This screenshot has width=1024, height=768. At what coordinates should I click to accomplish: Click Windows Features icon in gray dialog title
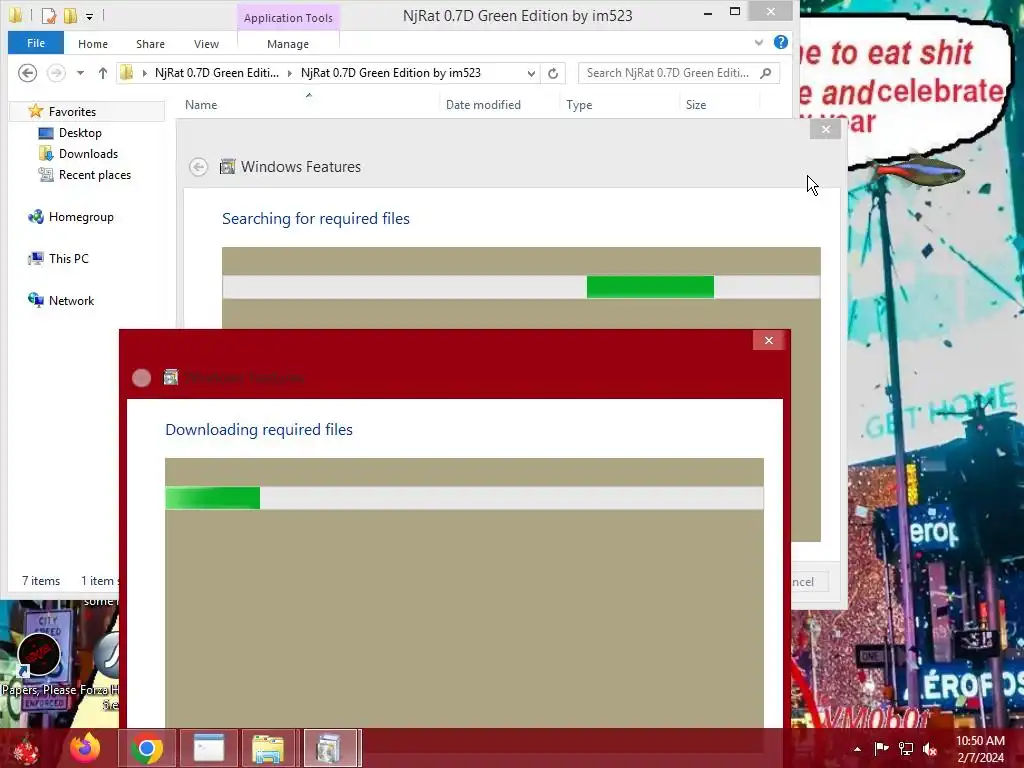click(x=227, y=167)
